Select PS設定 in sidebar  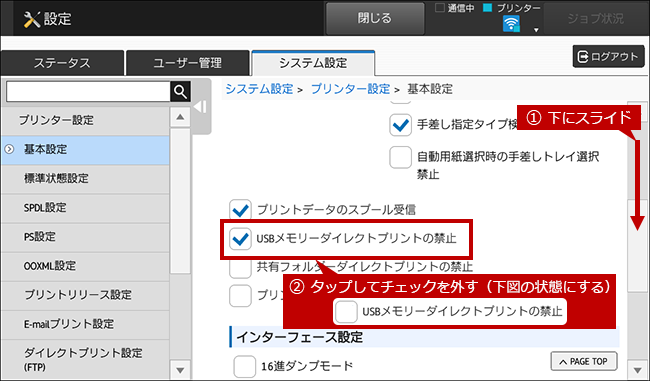pos(85,237)
